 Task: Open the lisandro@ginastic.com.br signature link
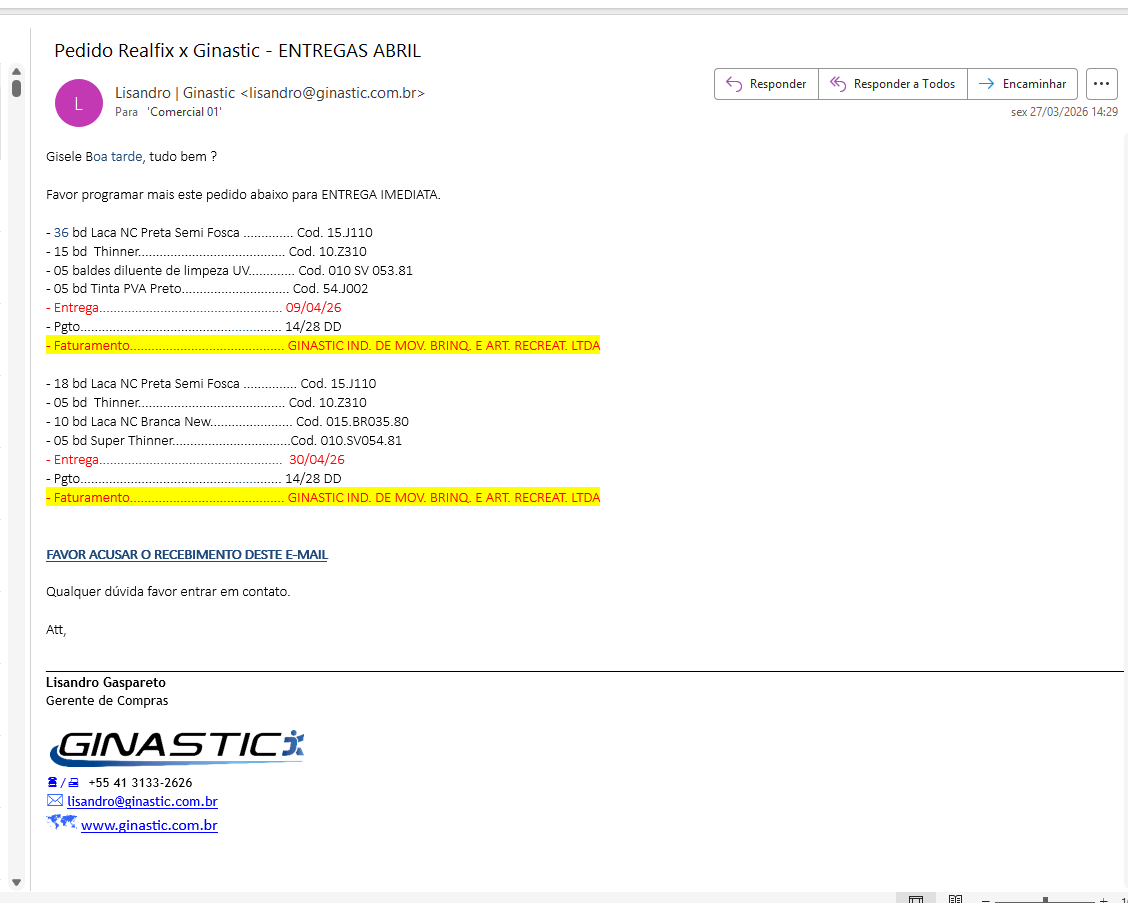142,801
